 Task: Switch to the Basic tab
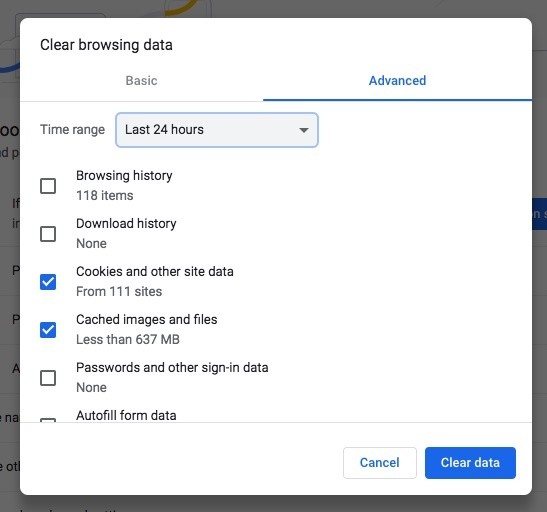(x=141, y=81)
